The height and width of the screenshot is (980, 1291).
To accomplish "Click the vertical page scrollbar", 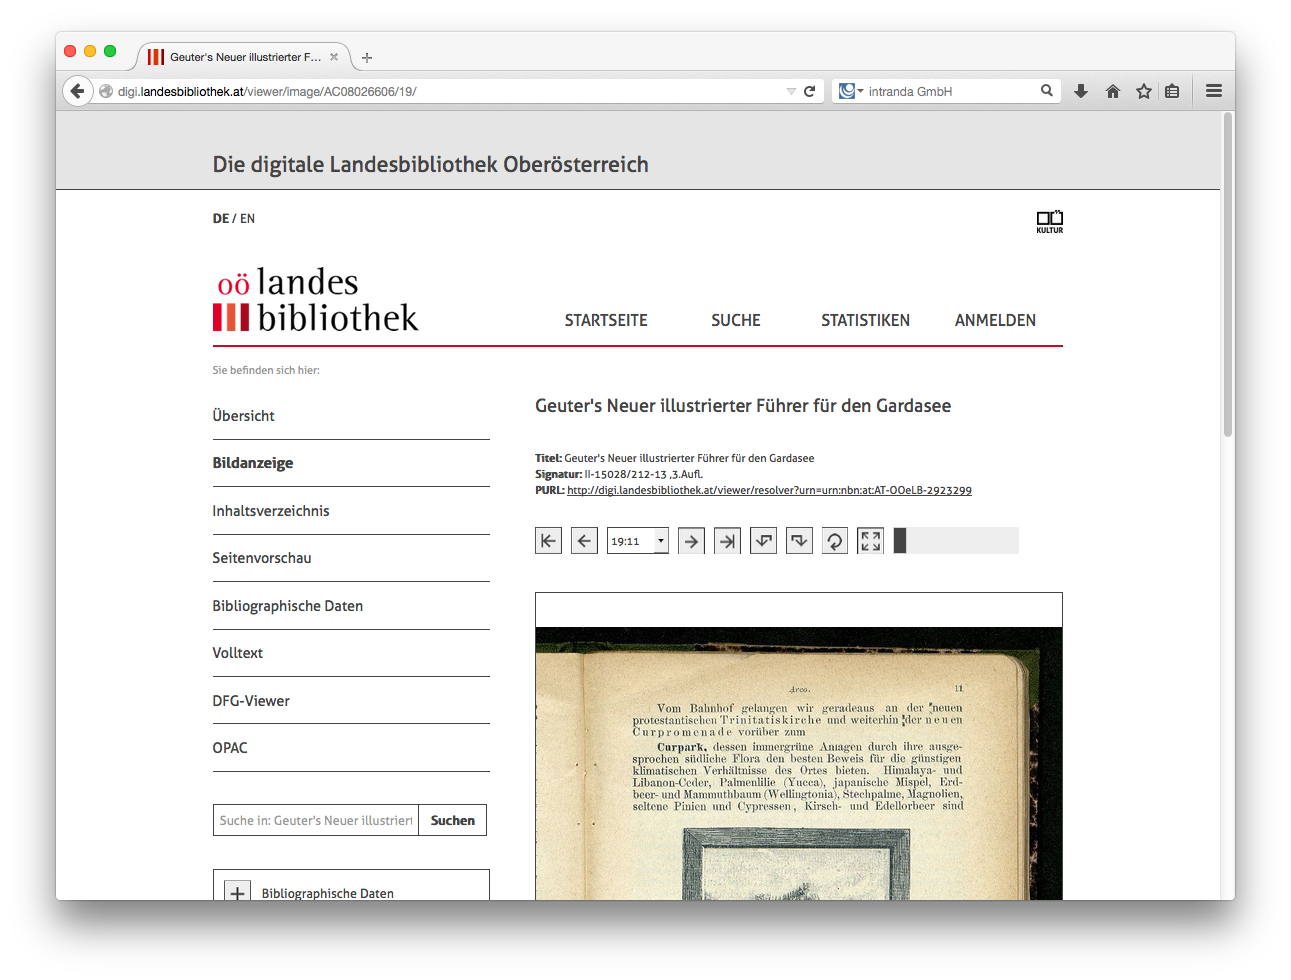I will (1228, 275).
